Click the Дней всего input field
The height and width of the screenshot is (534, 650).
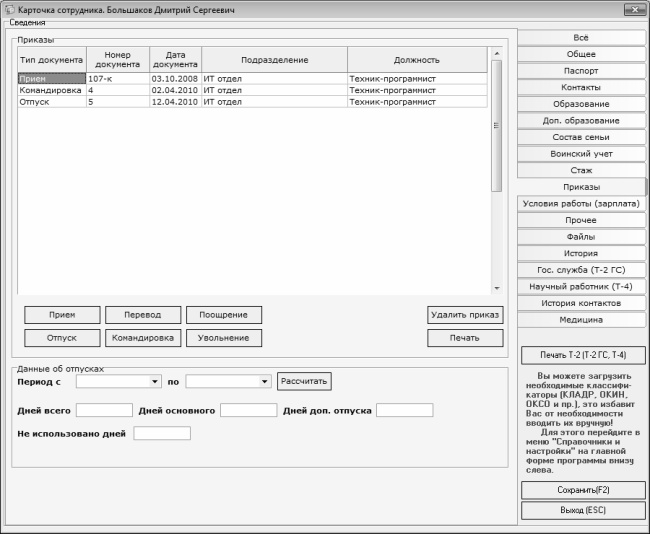[104, 410]
